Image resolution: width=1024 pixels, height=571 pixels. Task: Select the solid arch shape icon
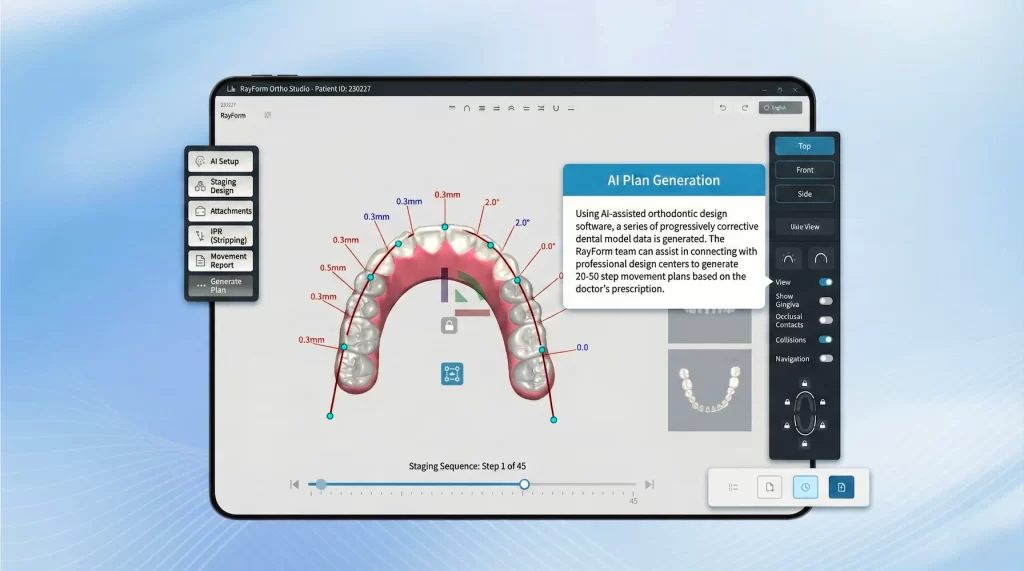click(820, 259)
